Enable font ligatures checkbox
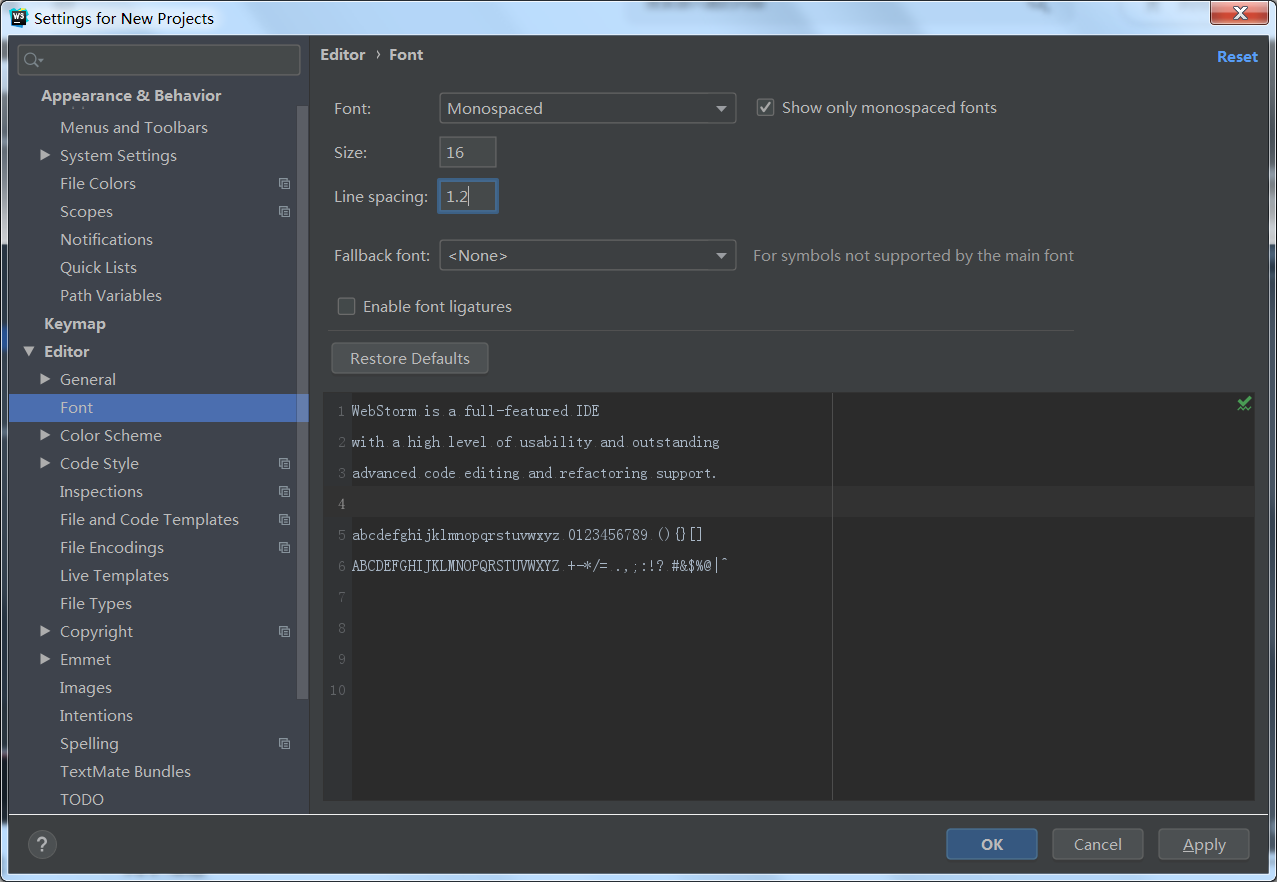The height and width of the screenshot is (882, 1277). (x=346, y=306)
